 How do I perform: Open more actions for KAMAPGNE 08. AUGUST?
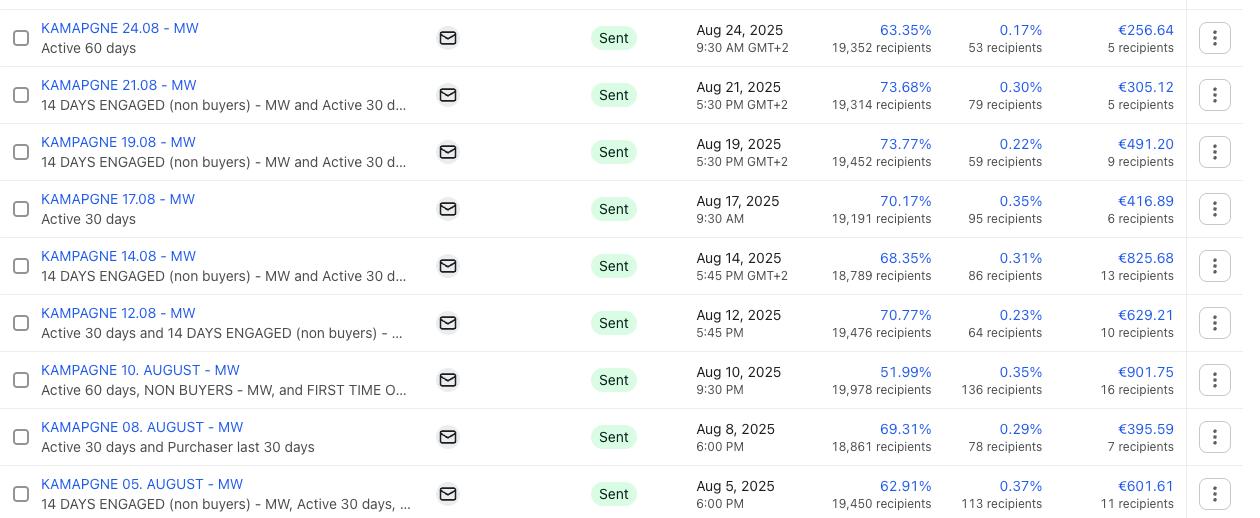click(x=1214, y=437)
